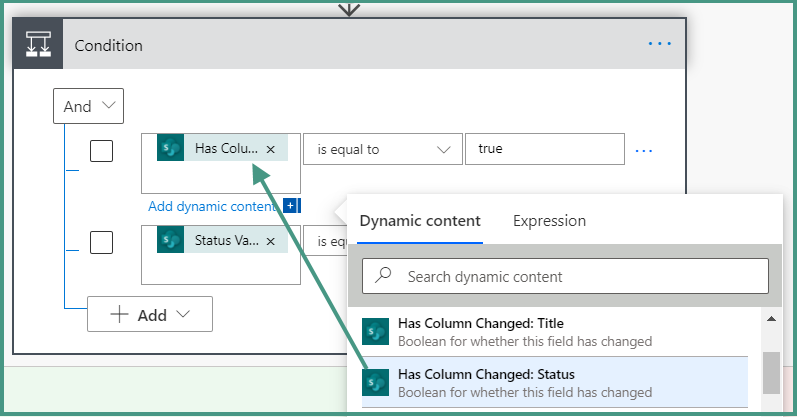Click the dynamic content list scrollbar thumb
797x417 pixels.
(771, 373)
